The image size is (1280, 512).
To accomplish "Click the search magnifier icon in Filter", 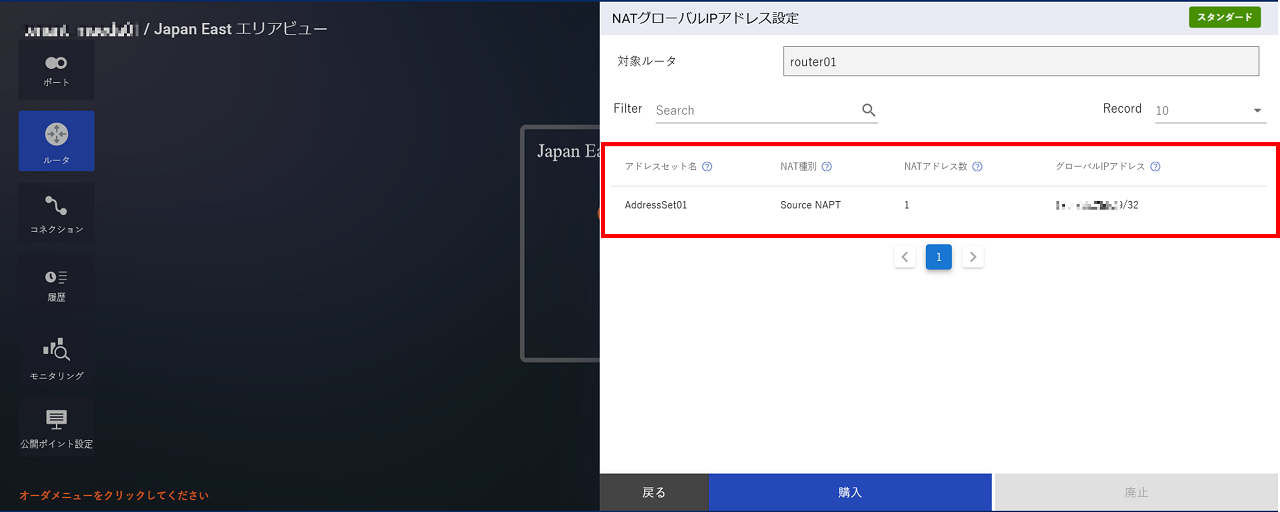I will pos(868,110).
